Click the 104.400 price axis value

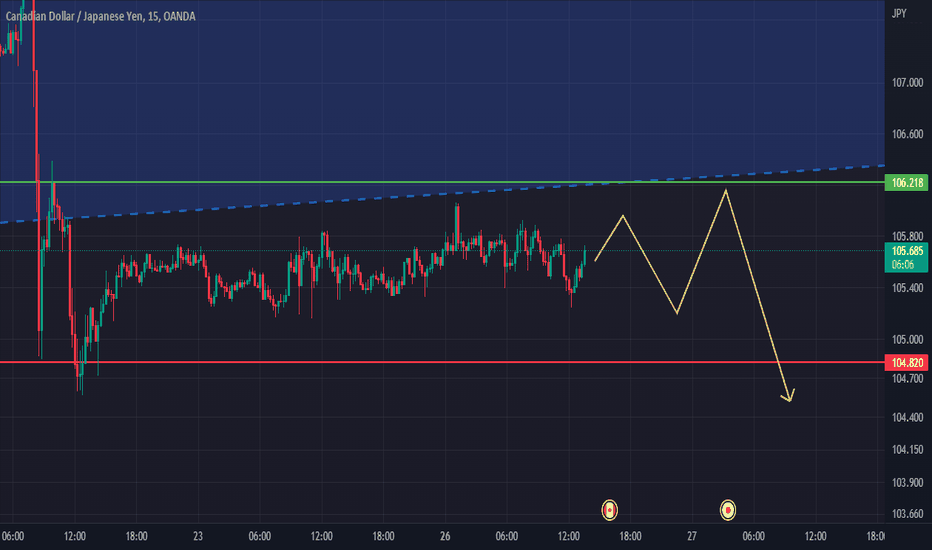[x=907, y=417]
